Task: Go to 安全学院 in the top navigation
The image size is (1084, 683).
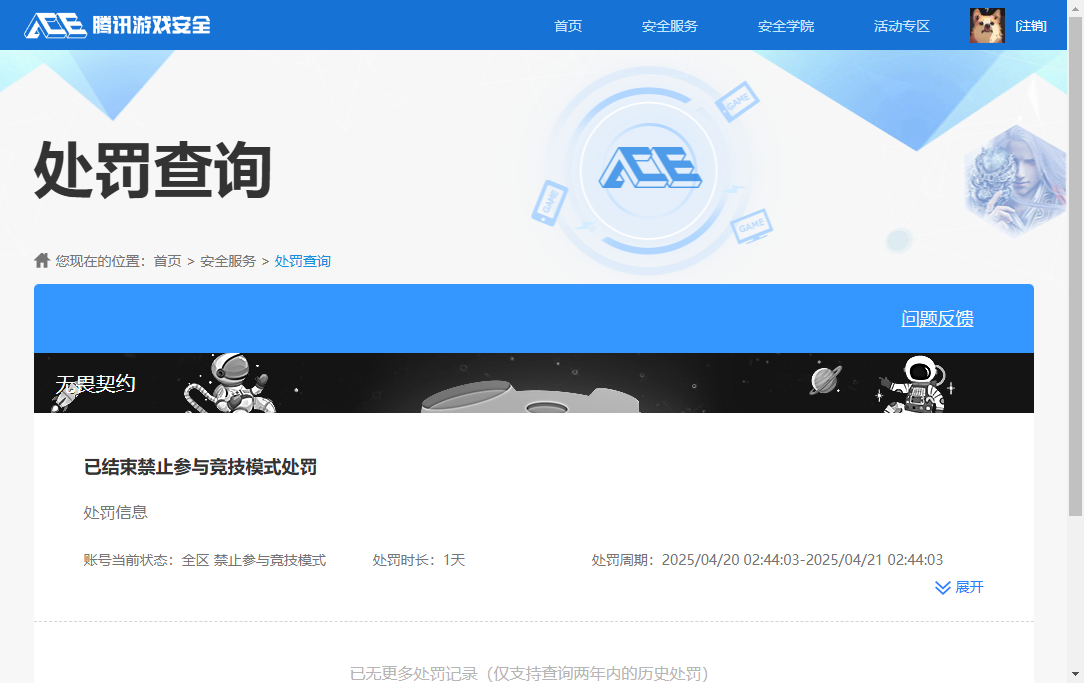Action: [x=785, y=26]
